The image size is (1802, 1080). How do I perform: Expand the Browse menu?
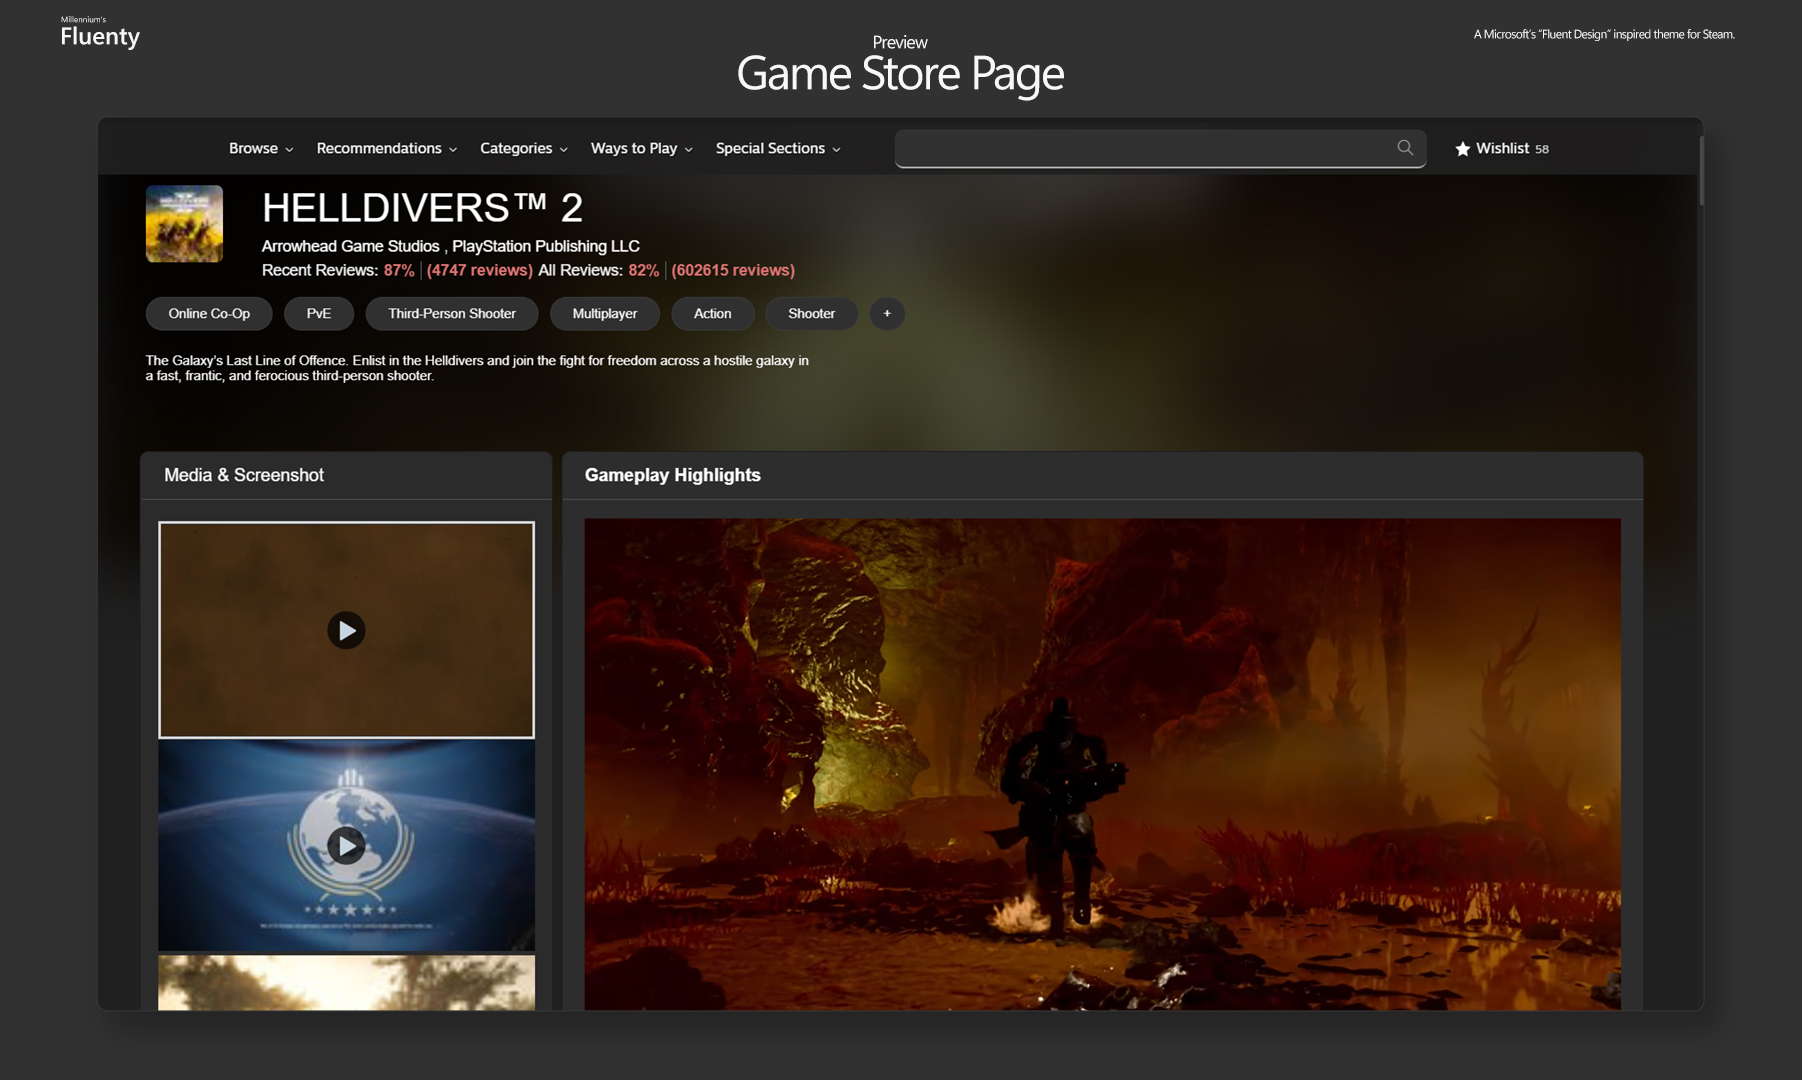pos(261,148)
